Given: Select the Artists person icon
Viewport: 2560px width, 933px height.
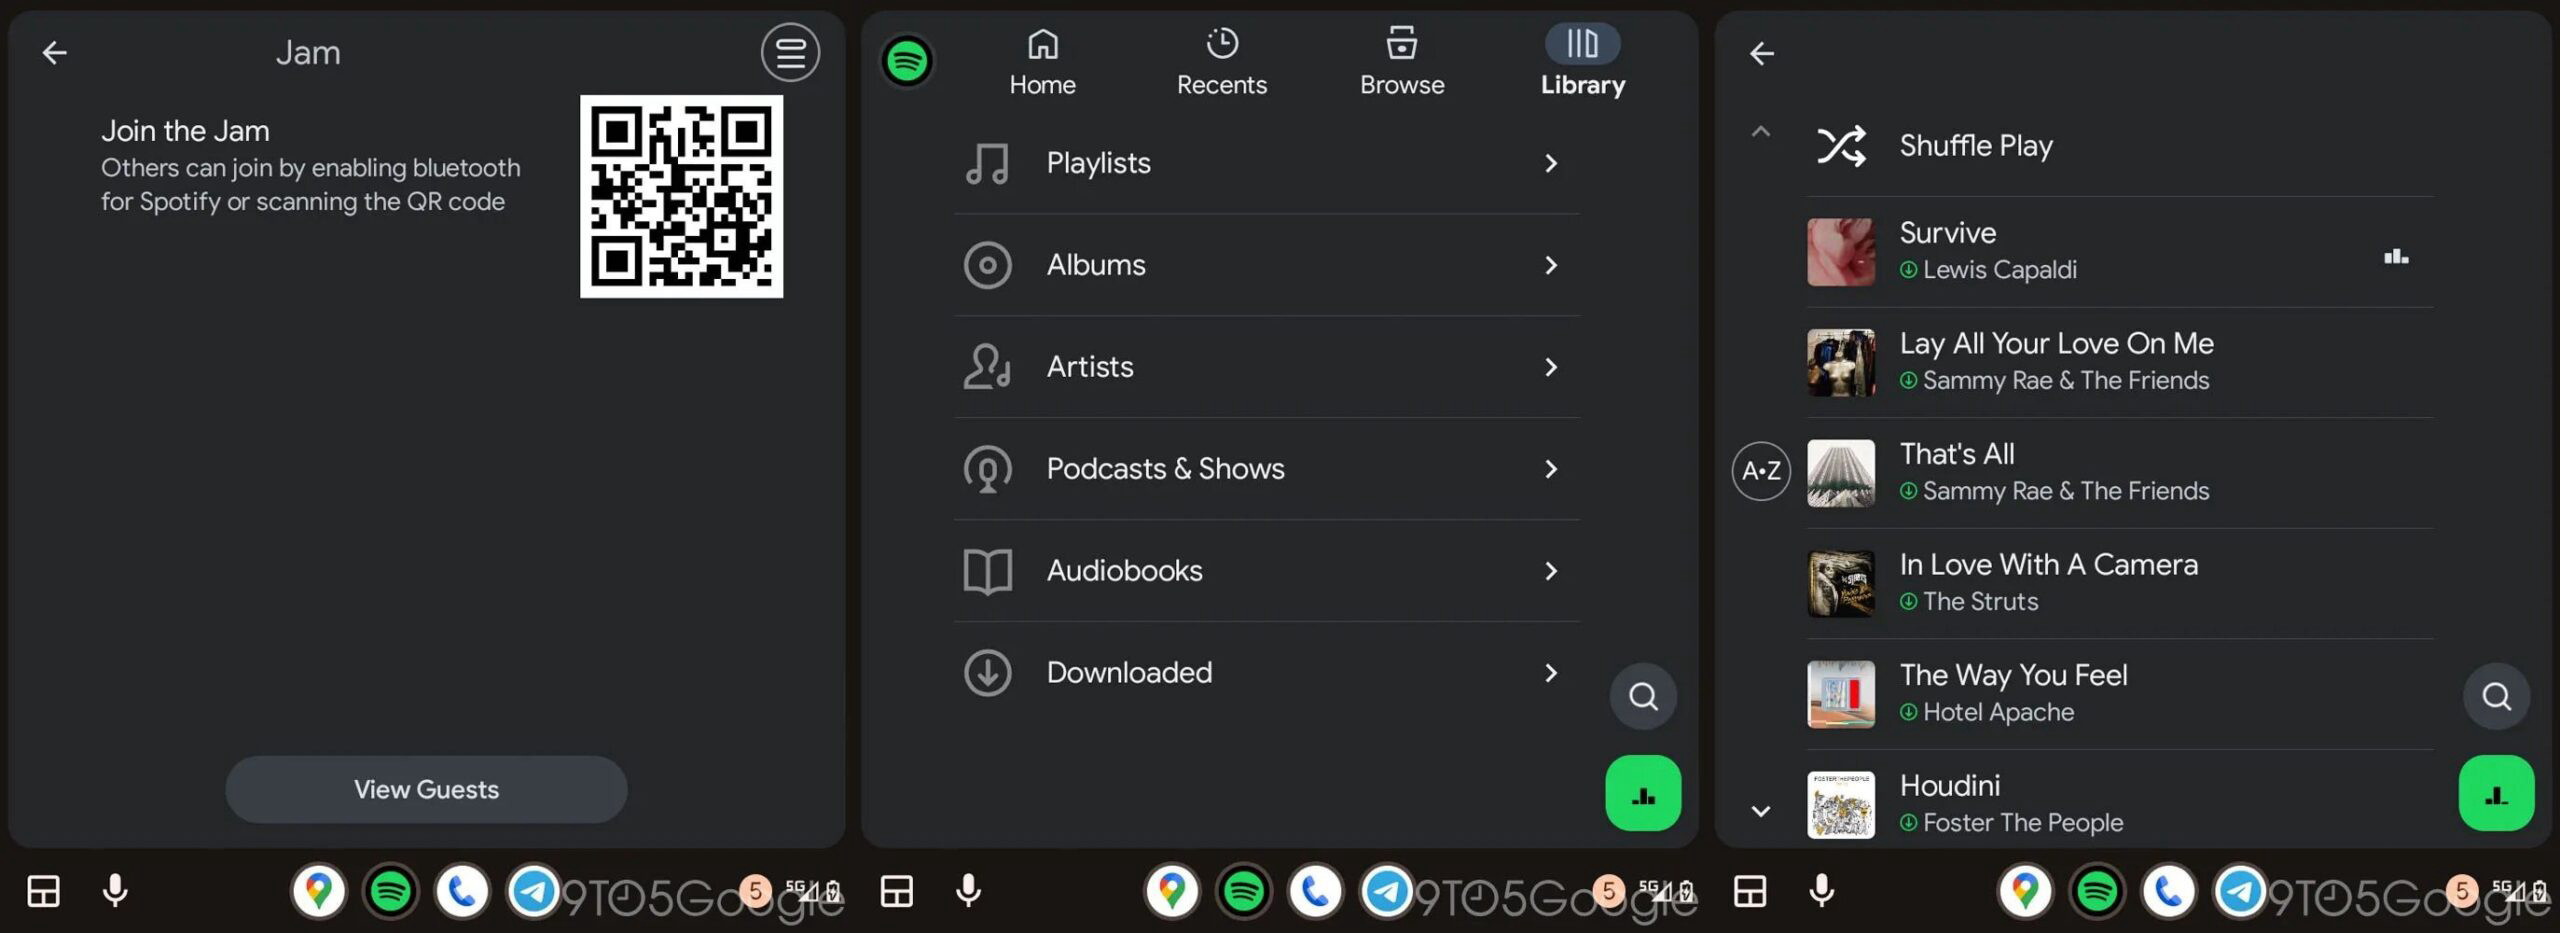Looking at the screenshot, I should 987,367.
